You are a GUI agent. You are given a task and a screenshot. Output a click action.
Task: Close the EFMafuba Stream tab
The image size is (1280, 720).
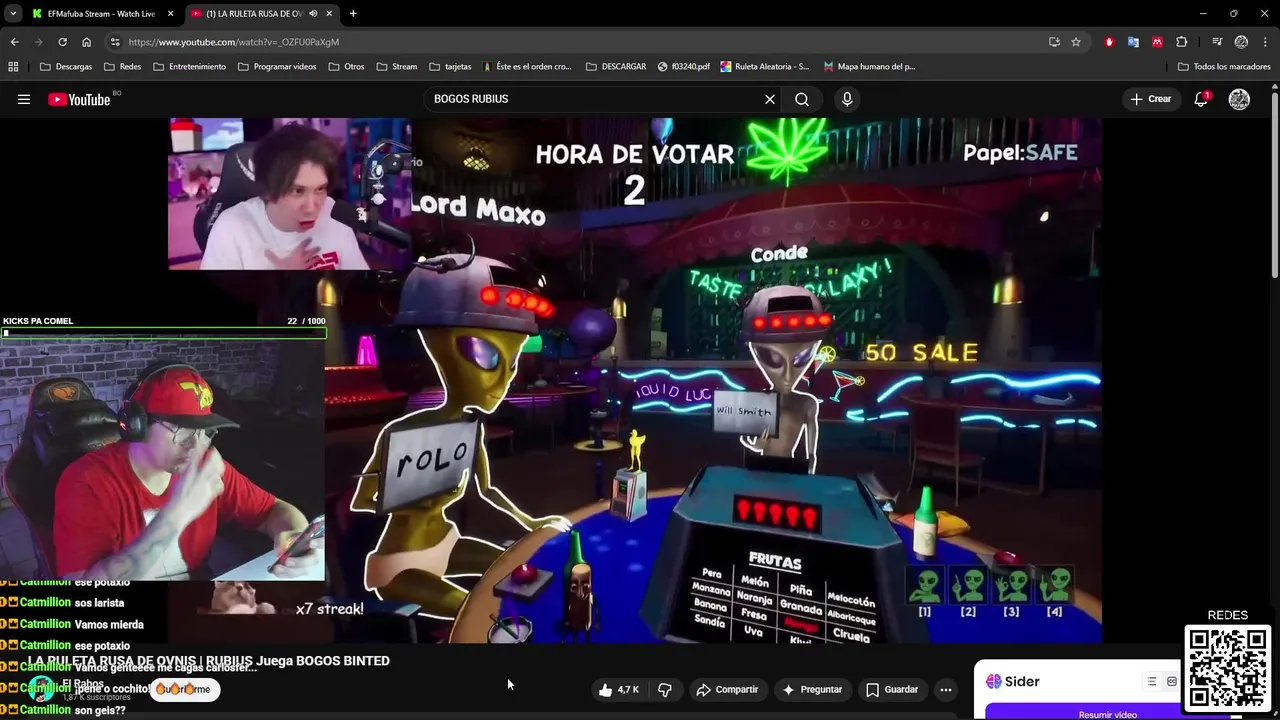(170, 14)
